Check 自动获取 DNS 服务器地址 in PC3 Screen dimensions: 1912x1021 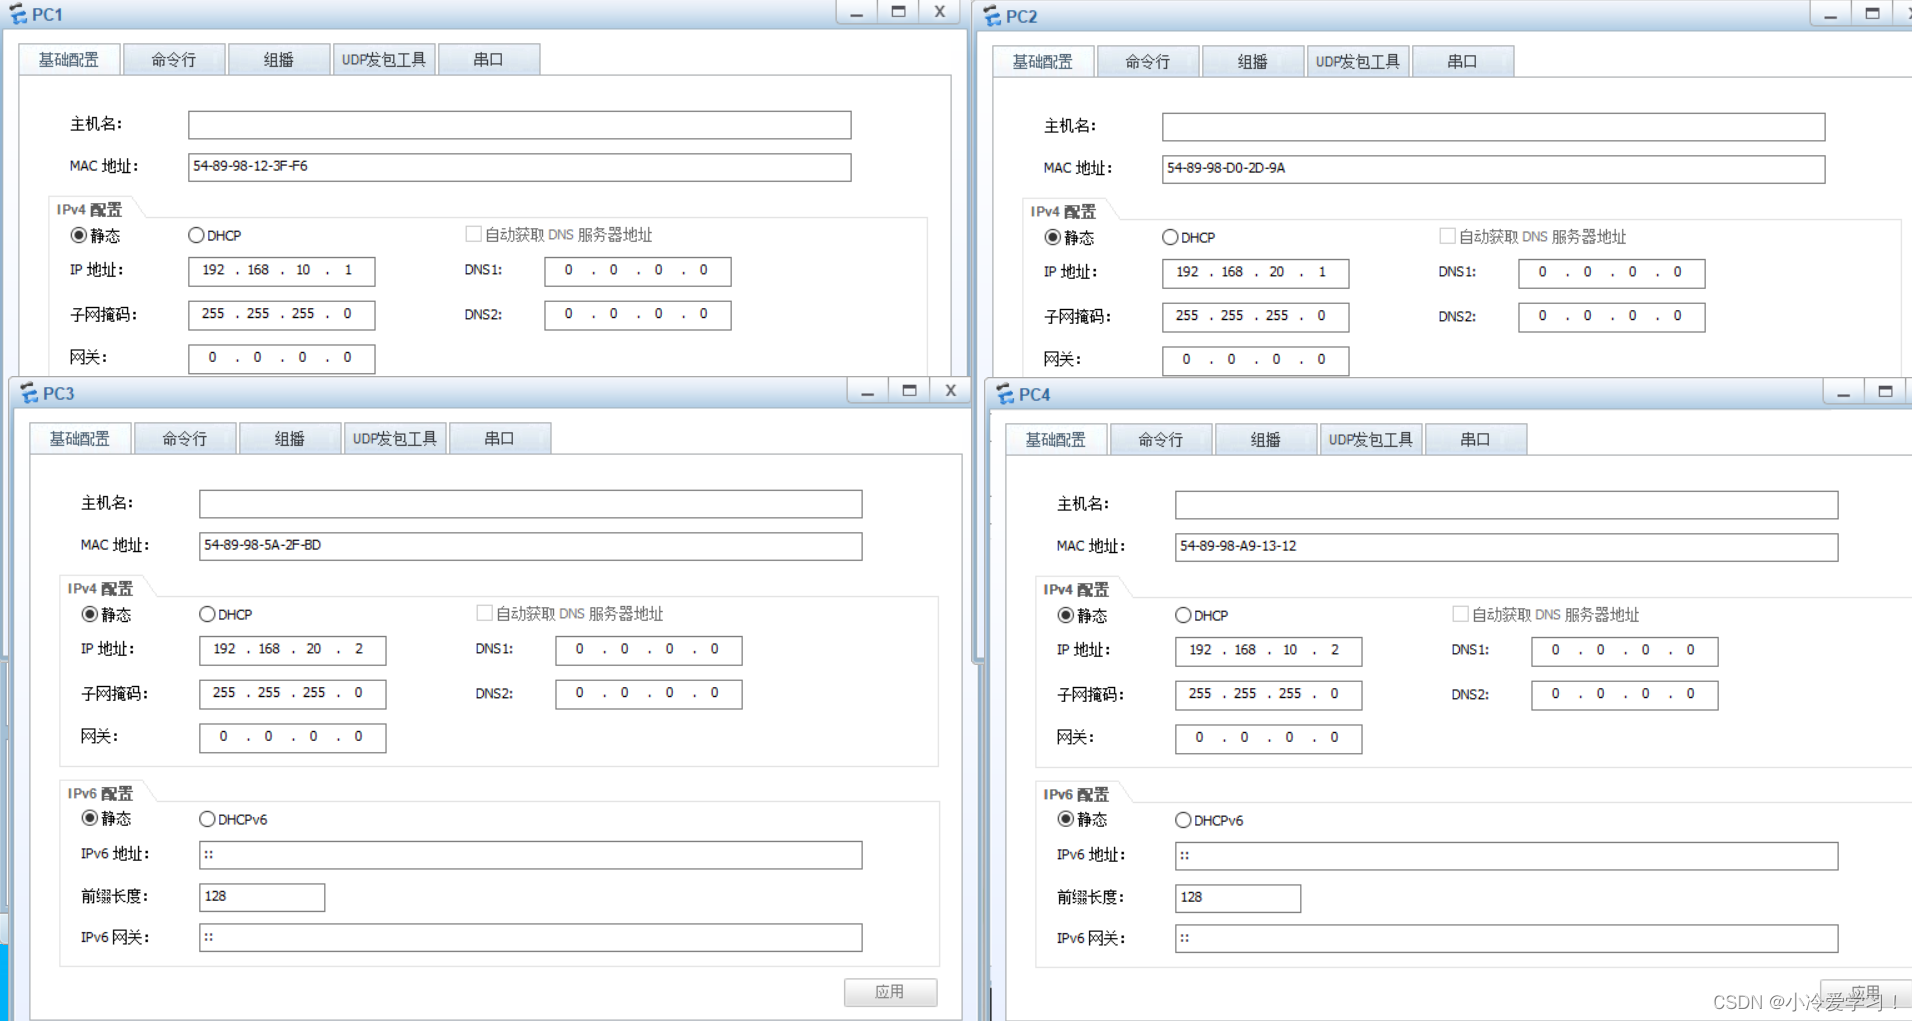click(x=484, y=613)
